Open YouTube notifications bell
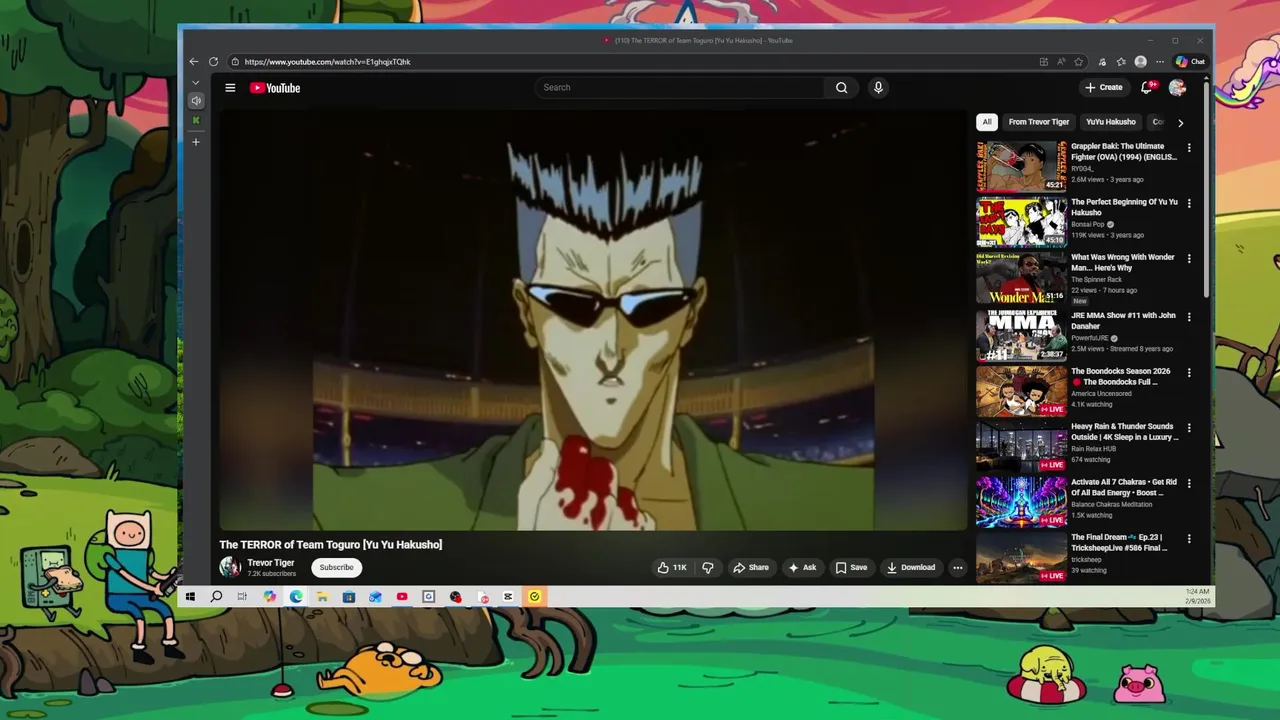 tap(1147, 88)
